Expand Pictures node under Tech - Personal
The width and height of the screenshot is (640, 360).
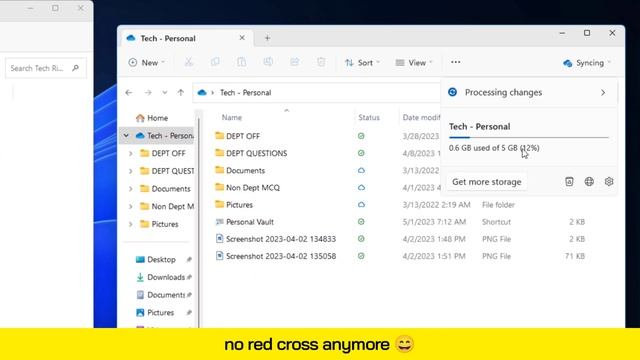point(131,224)
